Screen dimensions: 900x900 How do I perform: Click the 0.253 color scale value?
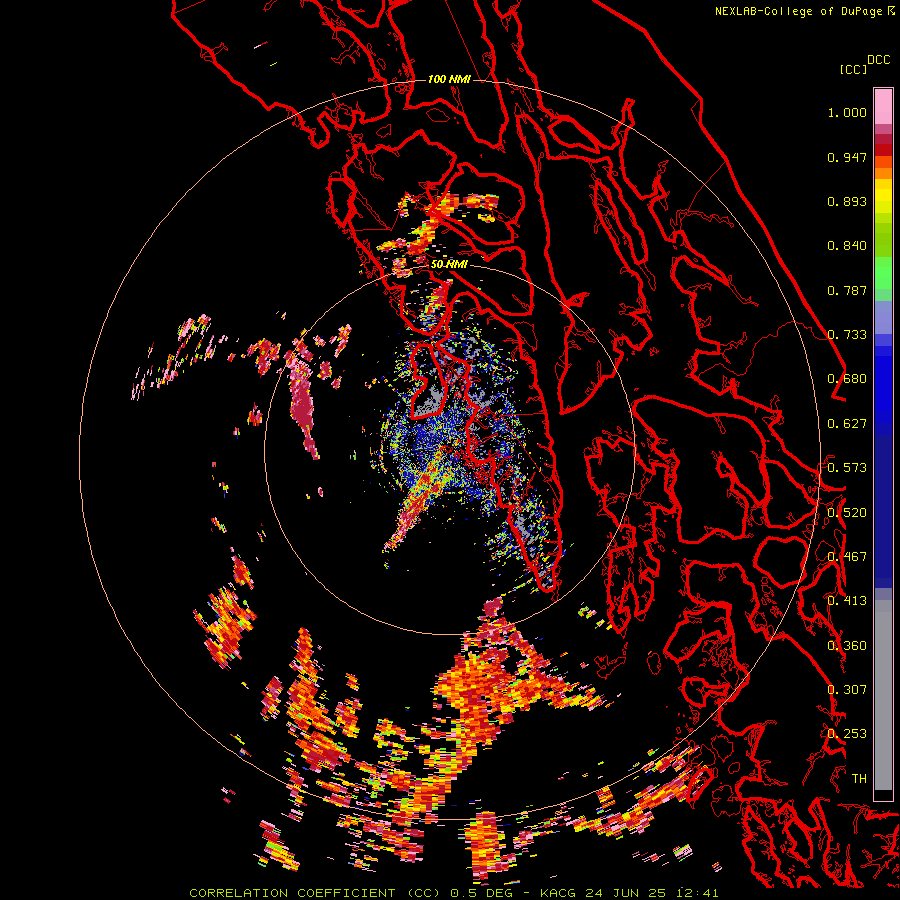tap(847, 734)
